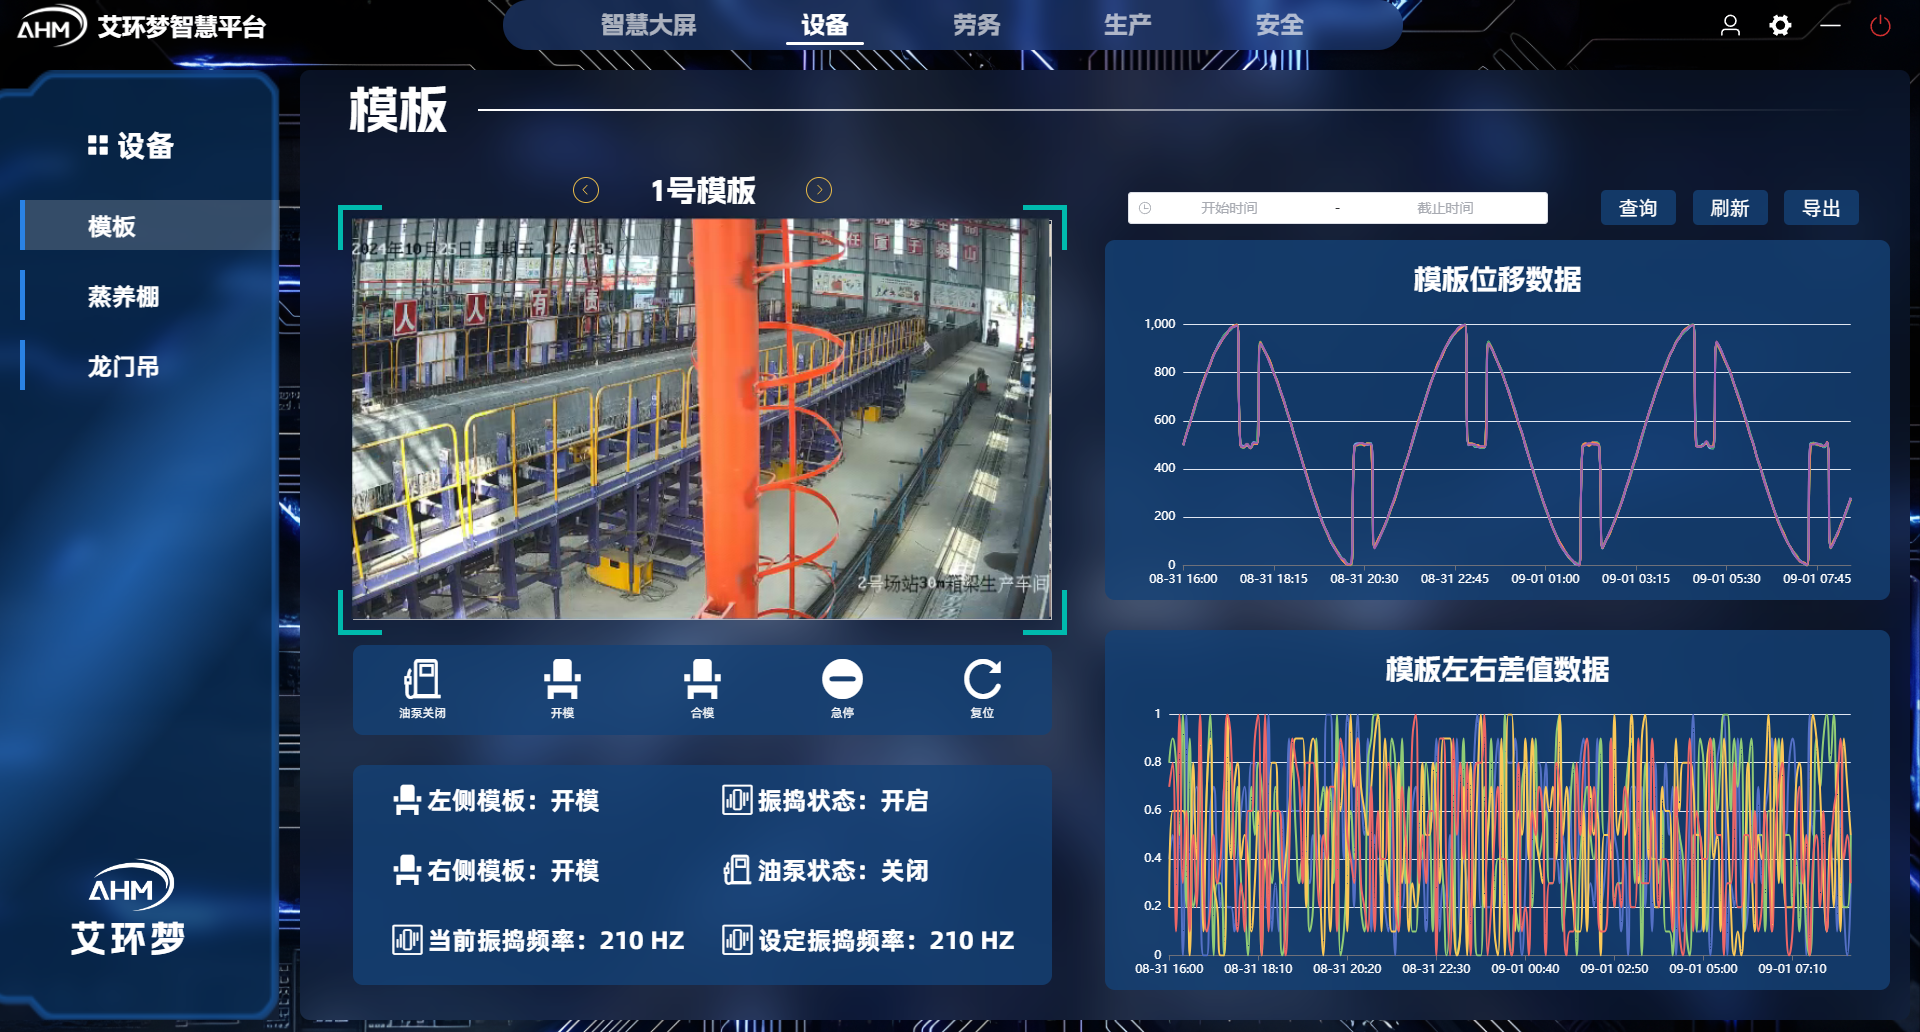Select 模板 in the sidebar
The width and height of the screenshot is (1920, 1032).
click(x=150, y=225)
